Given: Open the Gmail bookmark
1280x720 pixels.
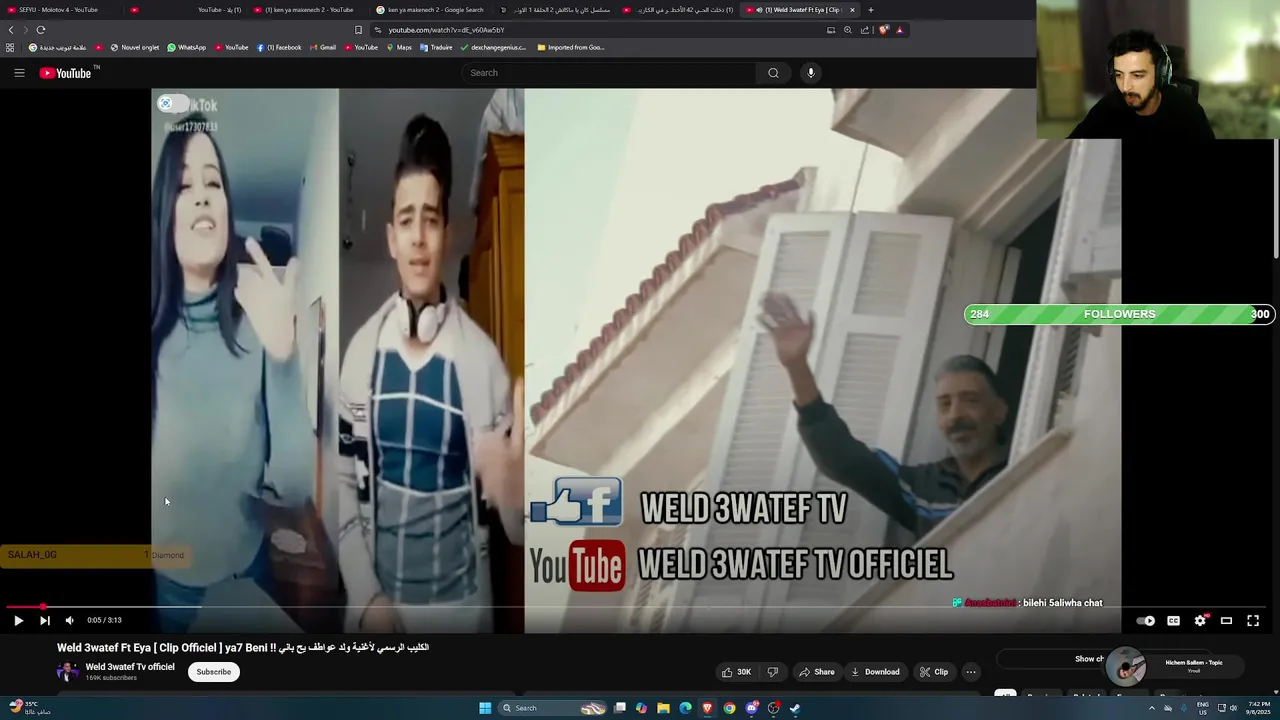Looking at the screenshot, I should point(322,47).
